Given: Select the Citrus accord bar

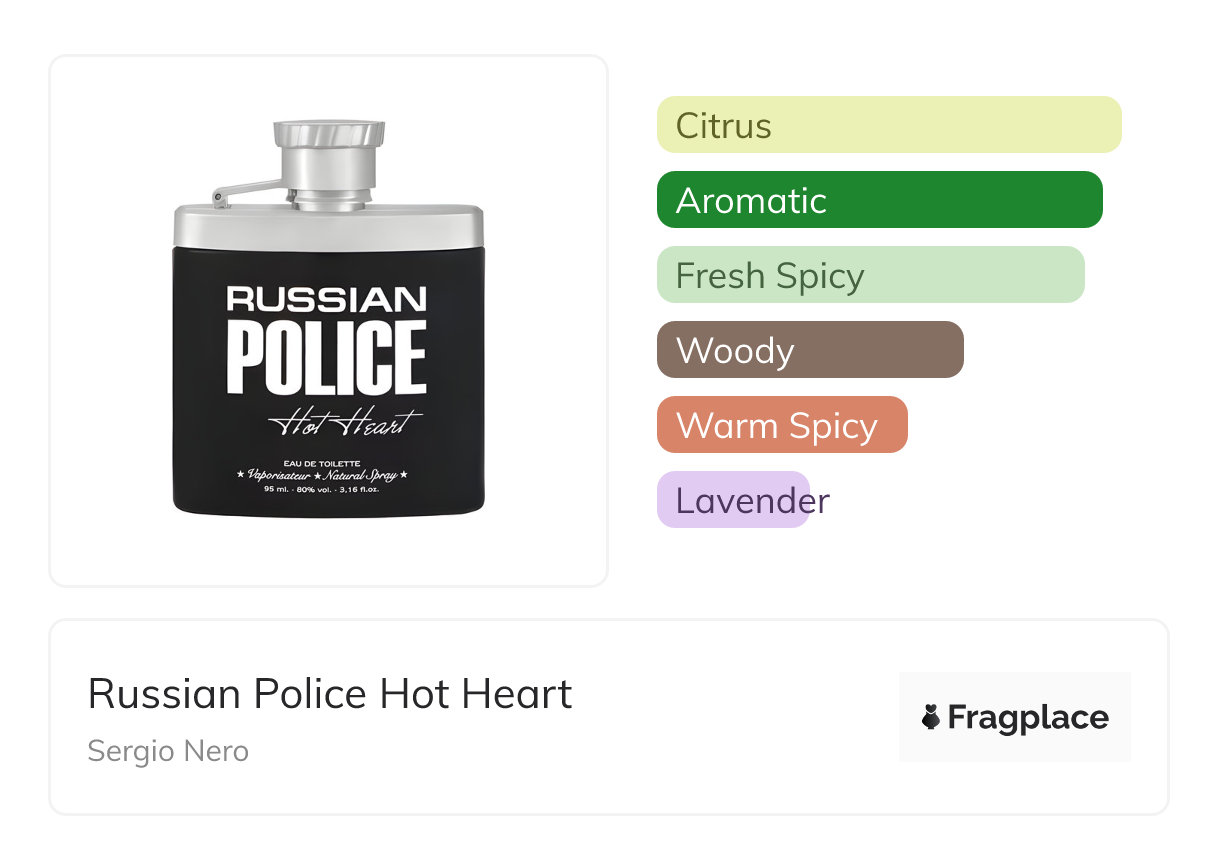Looking at the screenshot, I should (888, 125).
